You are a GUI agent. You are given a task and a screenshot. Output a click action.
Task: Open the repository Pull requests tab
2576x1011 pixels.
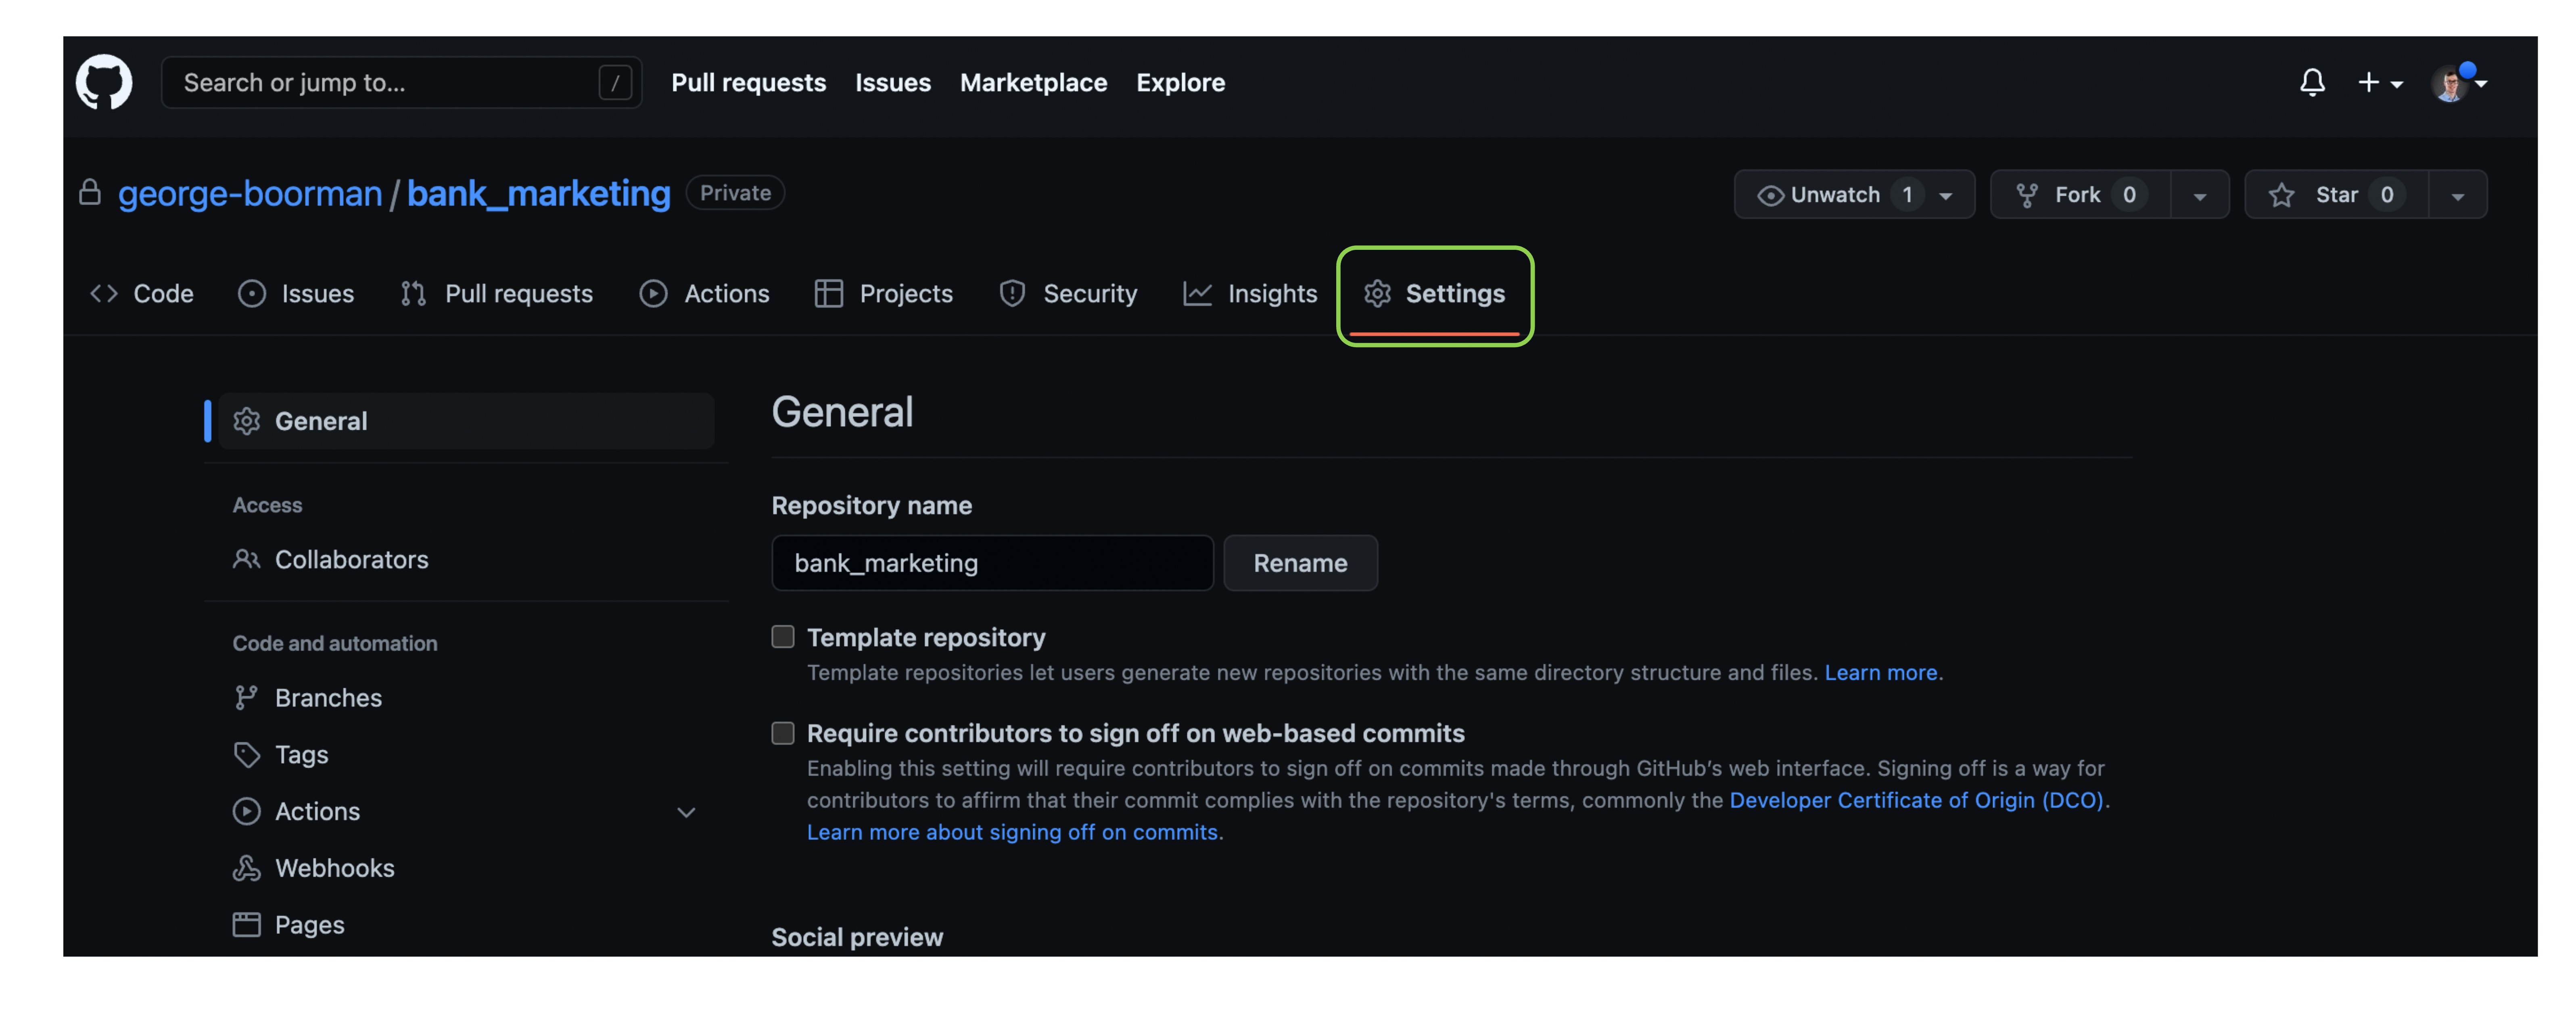point(497,293)
